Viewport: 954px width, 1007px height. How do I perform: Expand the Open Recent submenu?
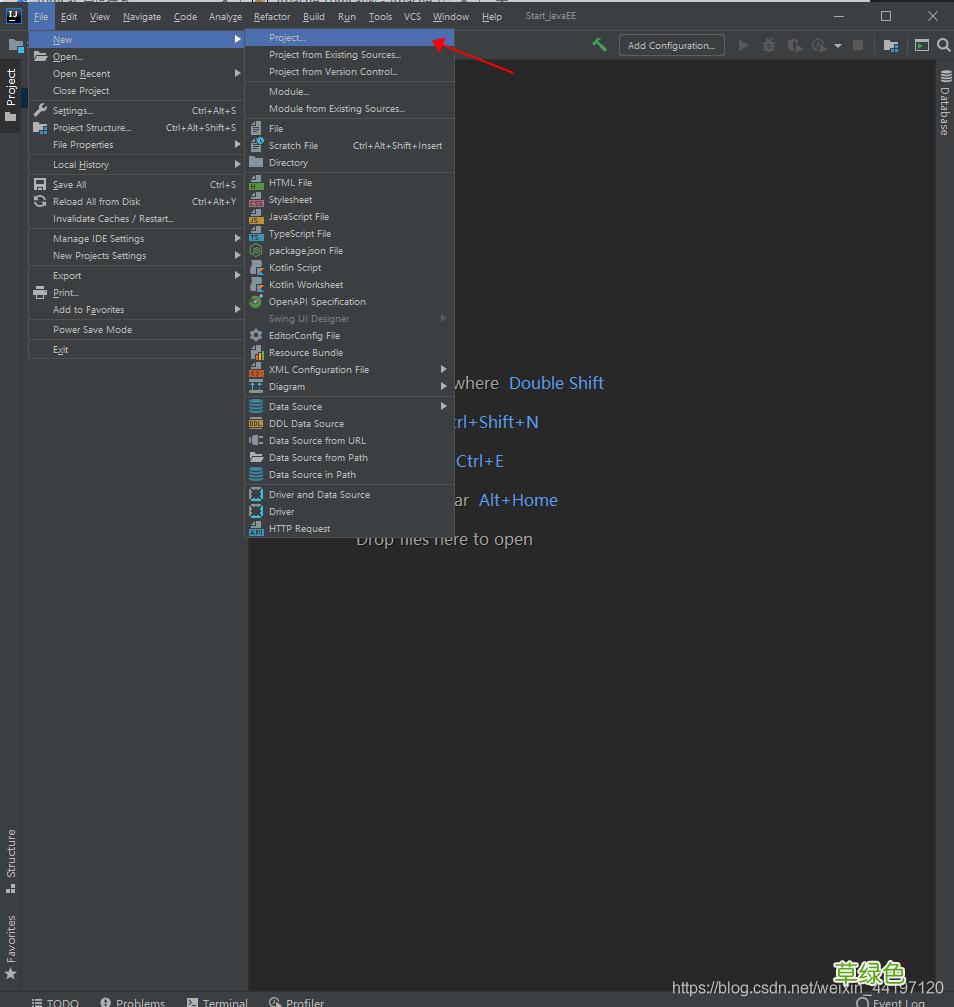82,74
